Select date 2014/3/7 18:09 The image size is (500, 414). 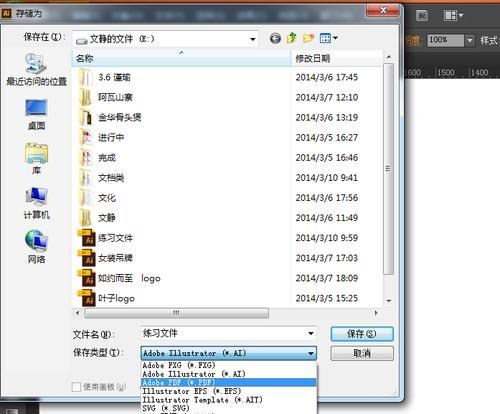pos(326,278)
